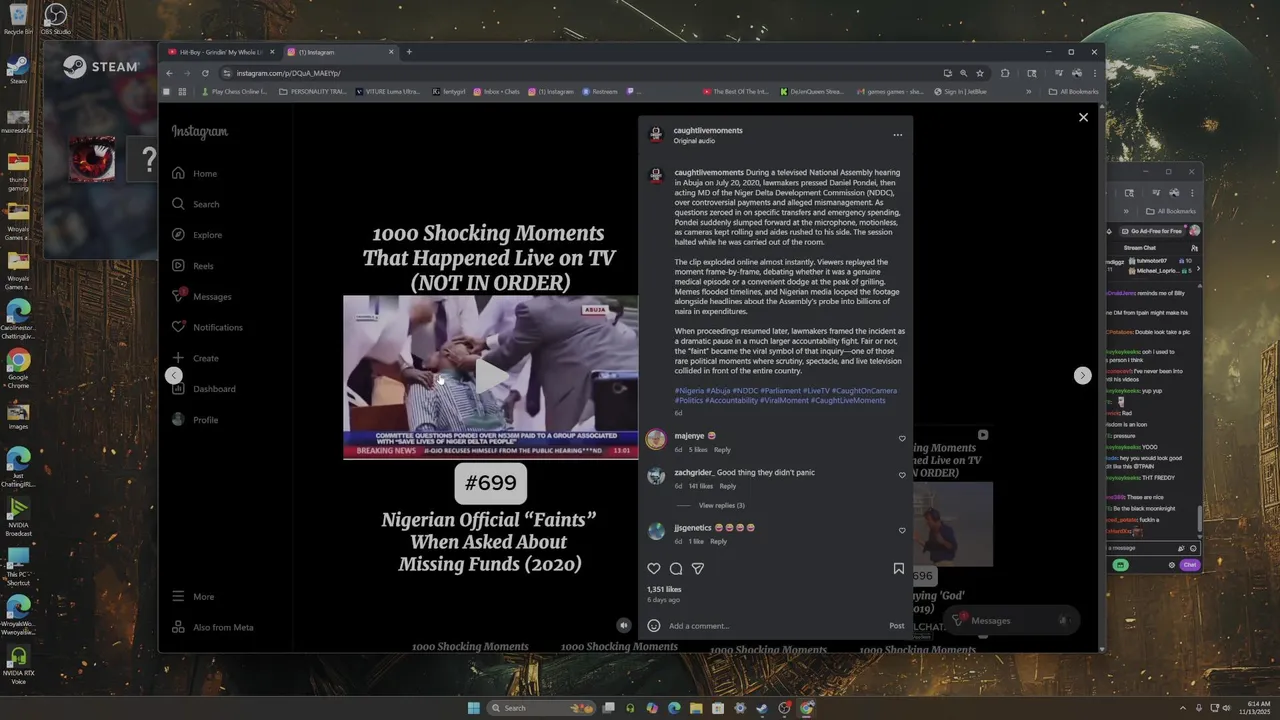Like majenye's comment

point(902,438)
